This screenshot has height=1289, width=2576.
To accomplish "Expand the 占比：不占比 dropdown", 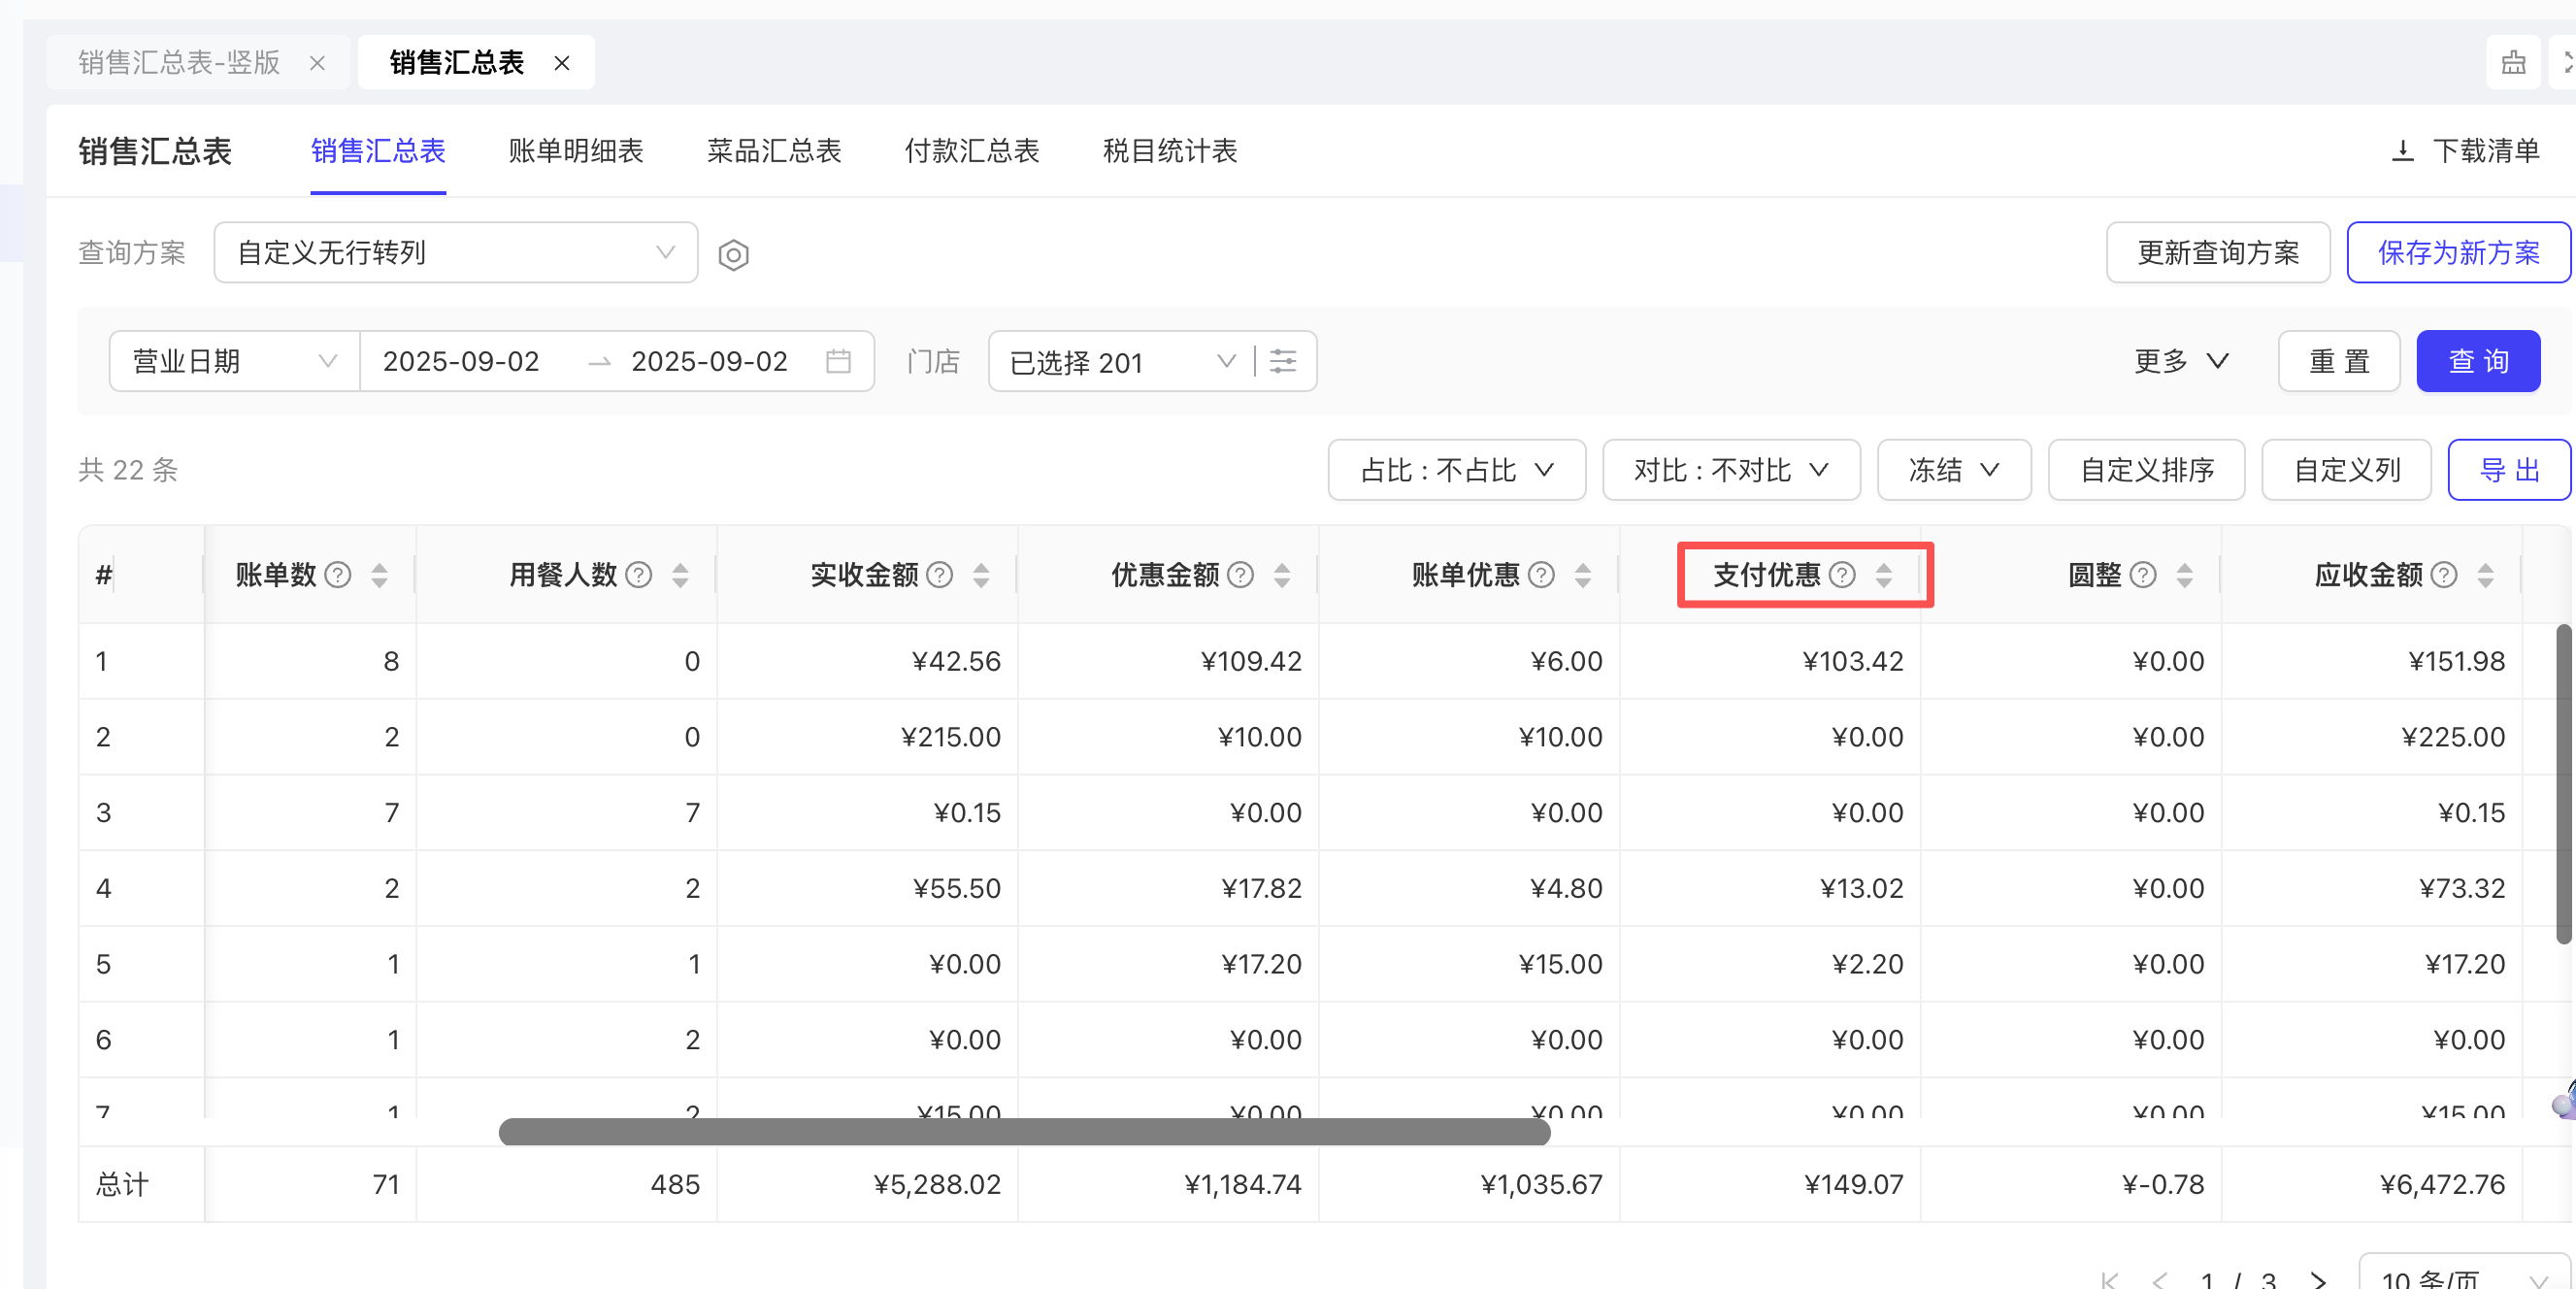I will [x=1456, y=470].
